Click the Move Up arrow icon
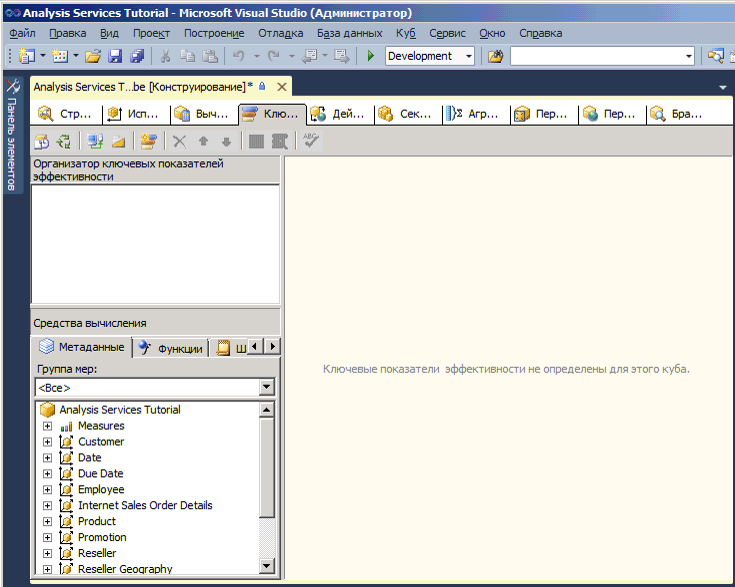The height and width of the screenshot is (587, 735). coord(203,141)
